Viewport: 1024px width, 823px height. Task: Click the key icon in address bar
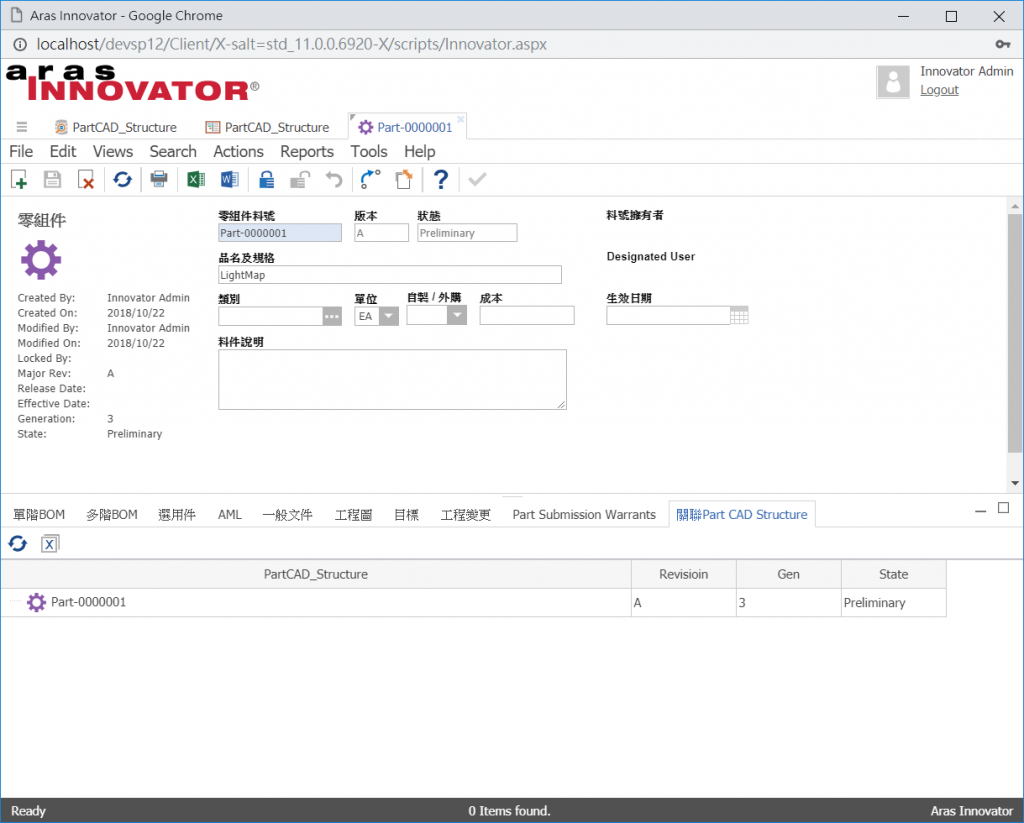pos(1002,44)
